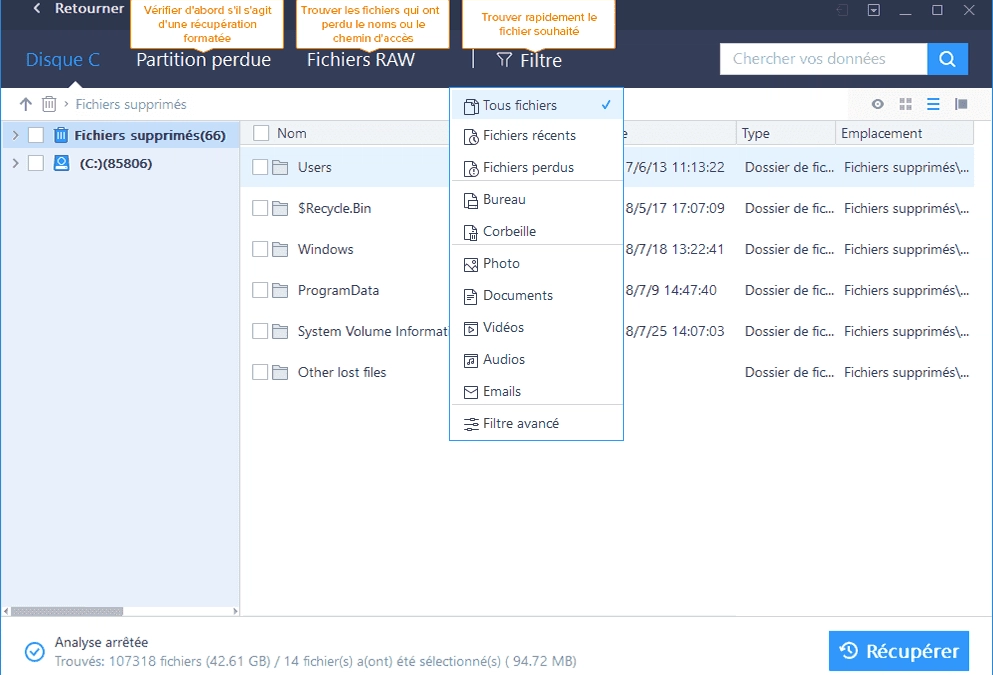
Task: Click Retourner to go back
Action: tap(78, 9)
